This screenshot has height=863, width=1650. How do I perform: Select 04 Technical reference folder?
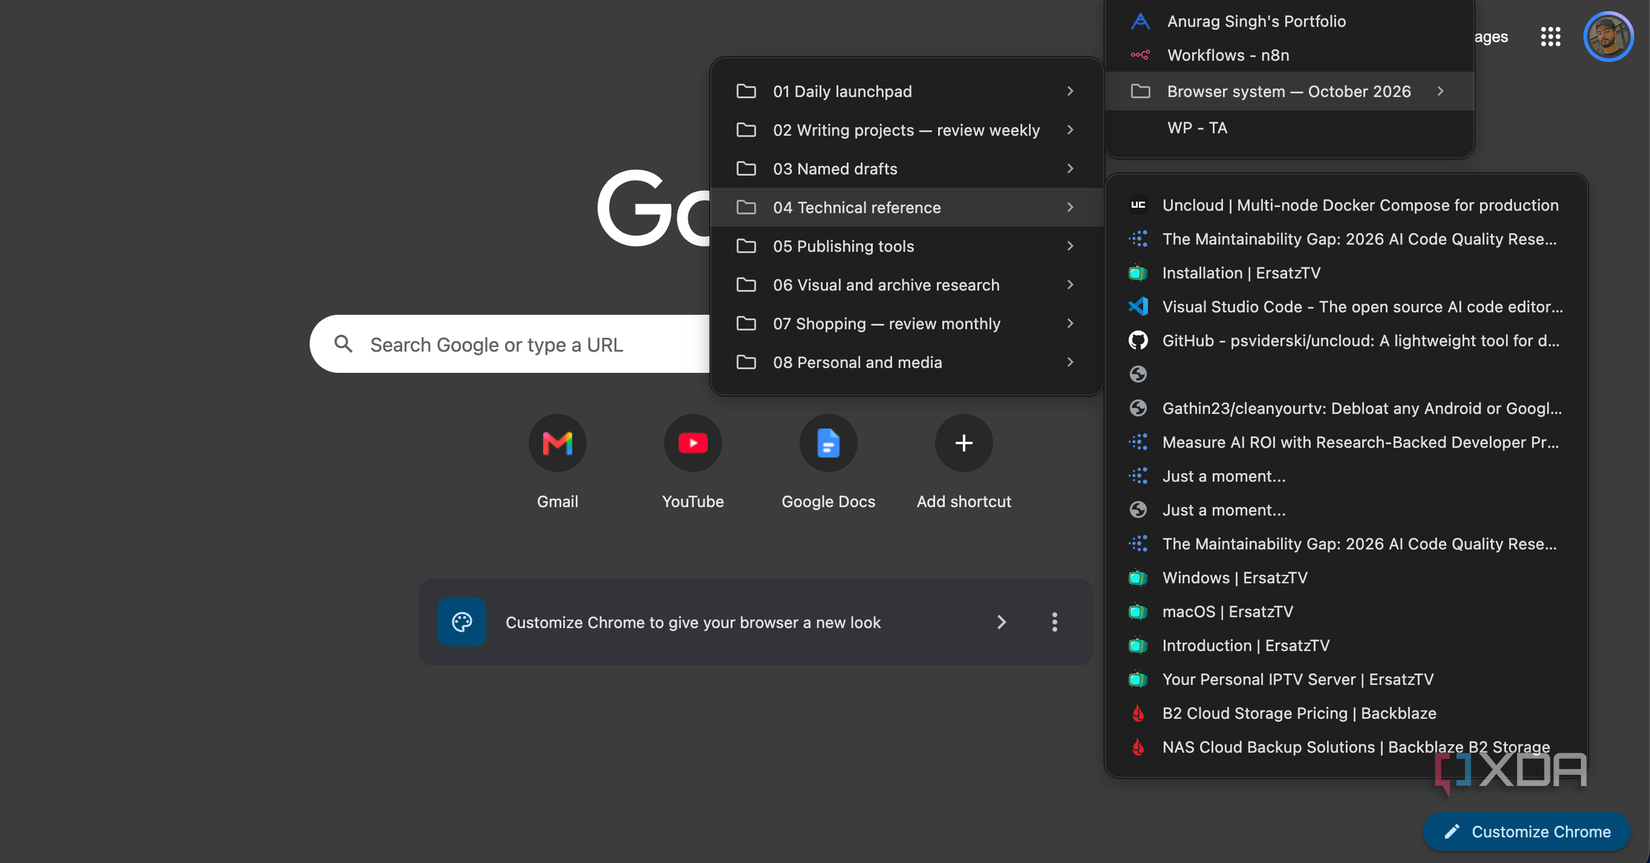point(906,207)
